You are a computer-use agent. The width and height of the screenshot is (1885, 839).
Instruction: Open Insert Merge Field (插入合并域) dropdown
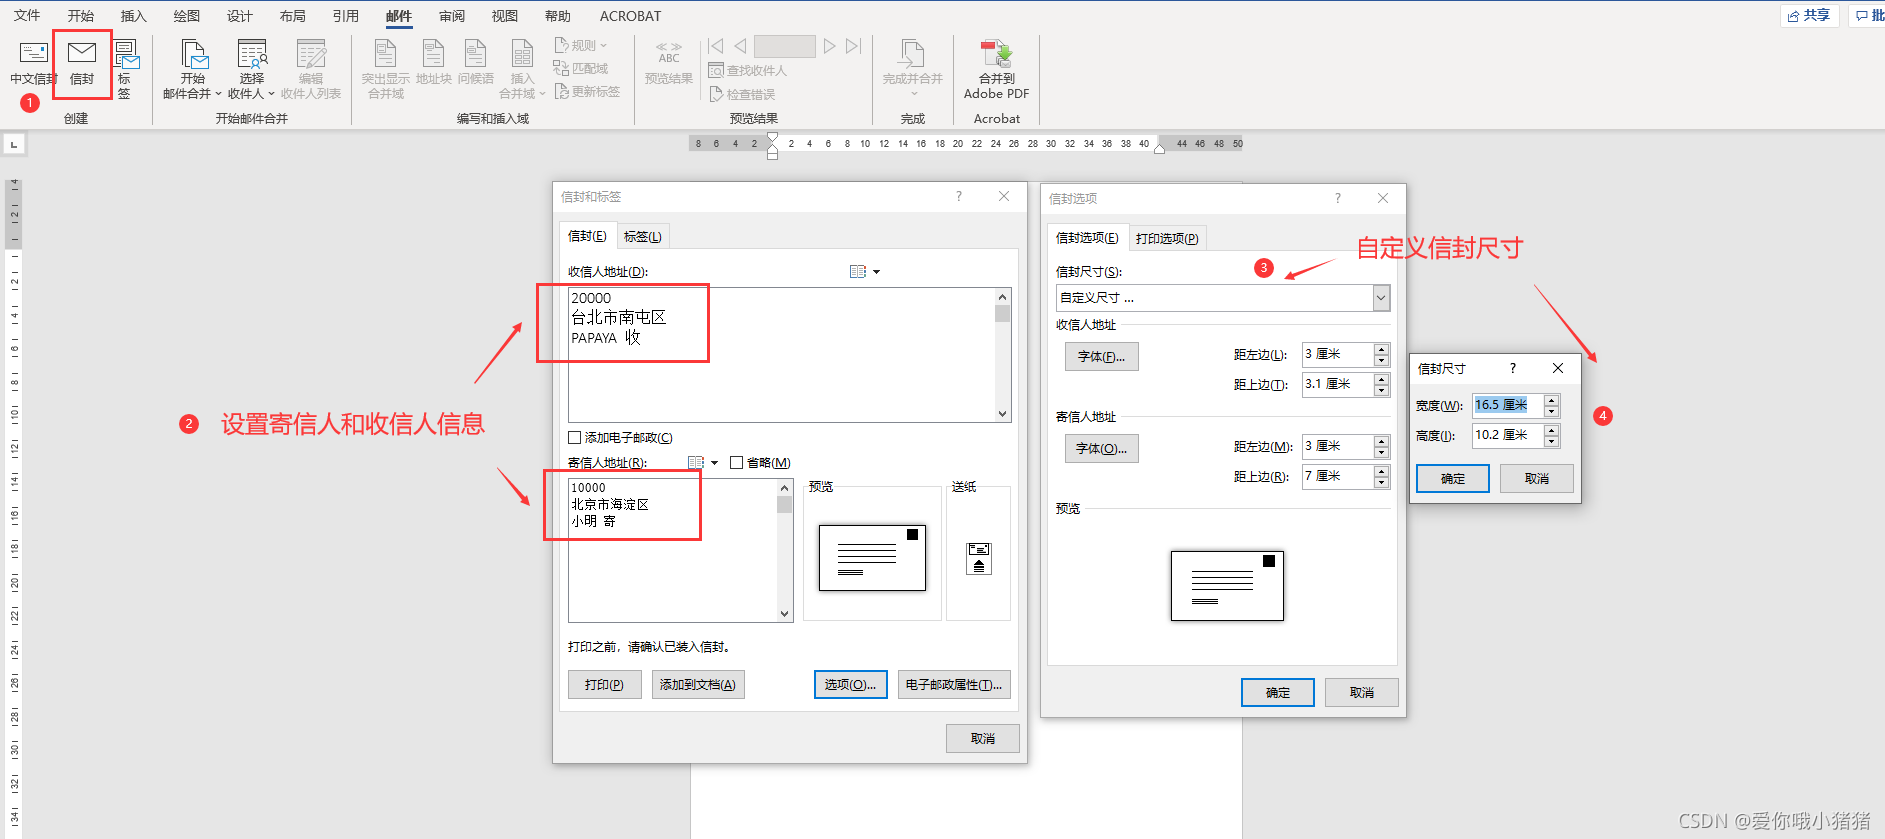pos(522,69)
